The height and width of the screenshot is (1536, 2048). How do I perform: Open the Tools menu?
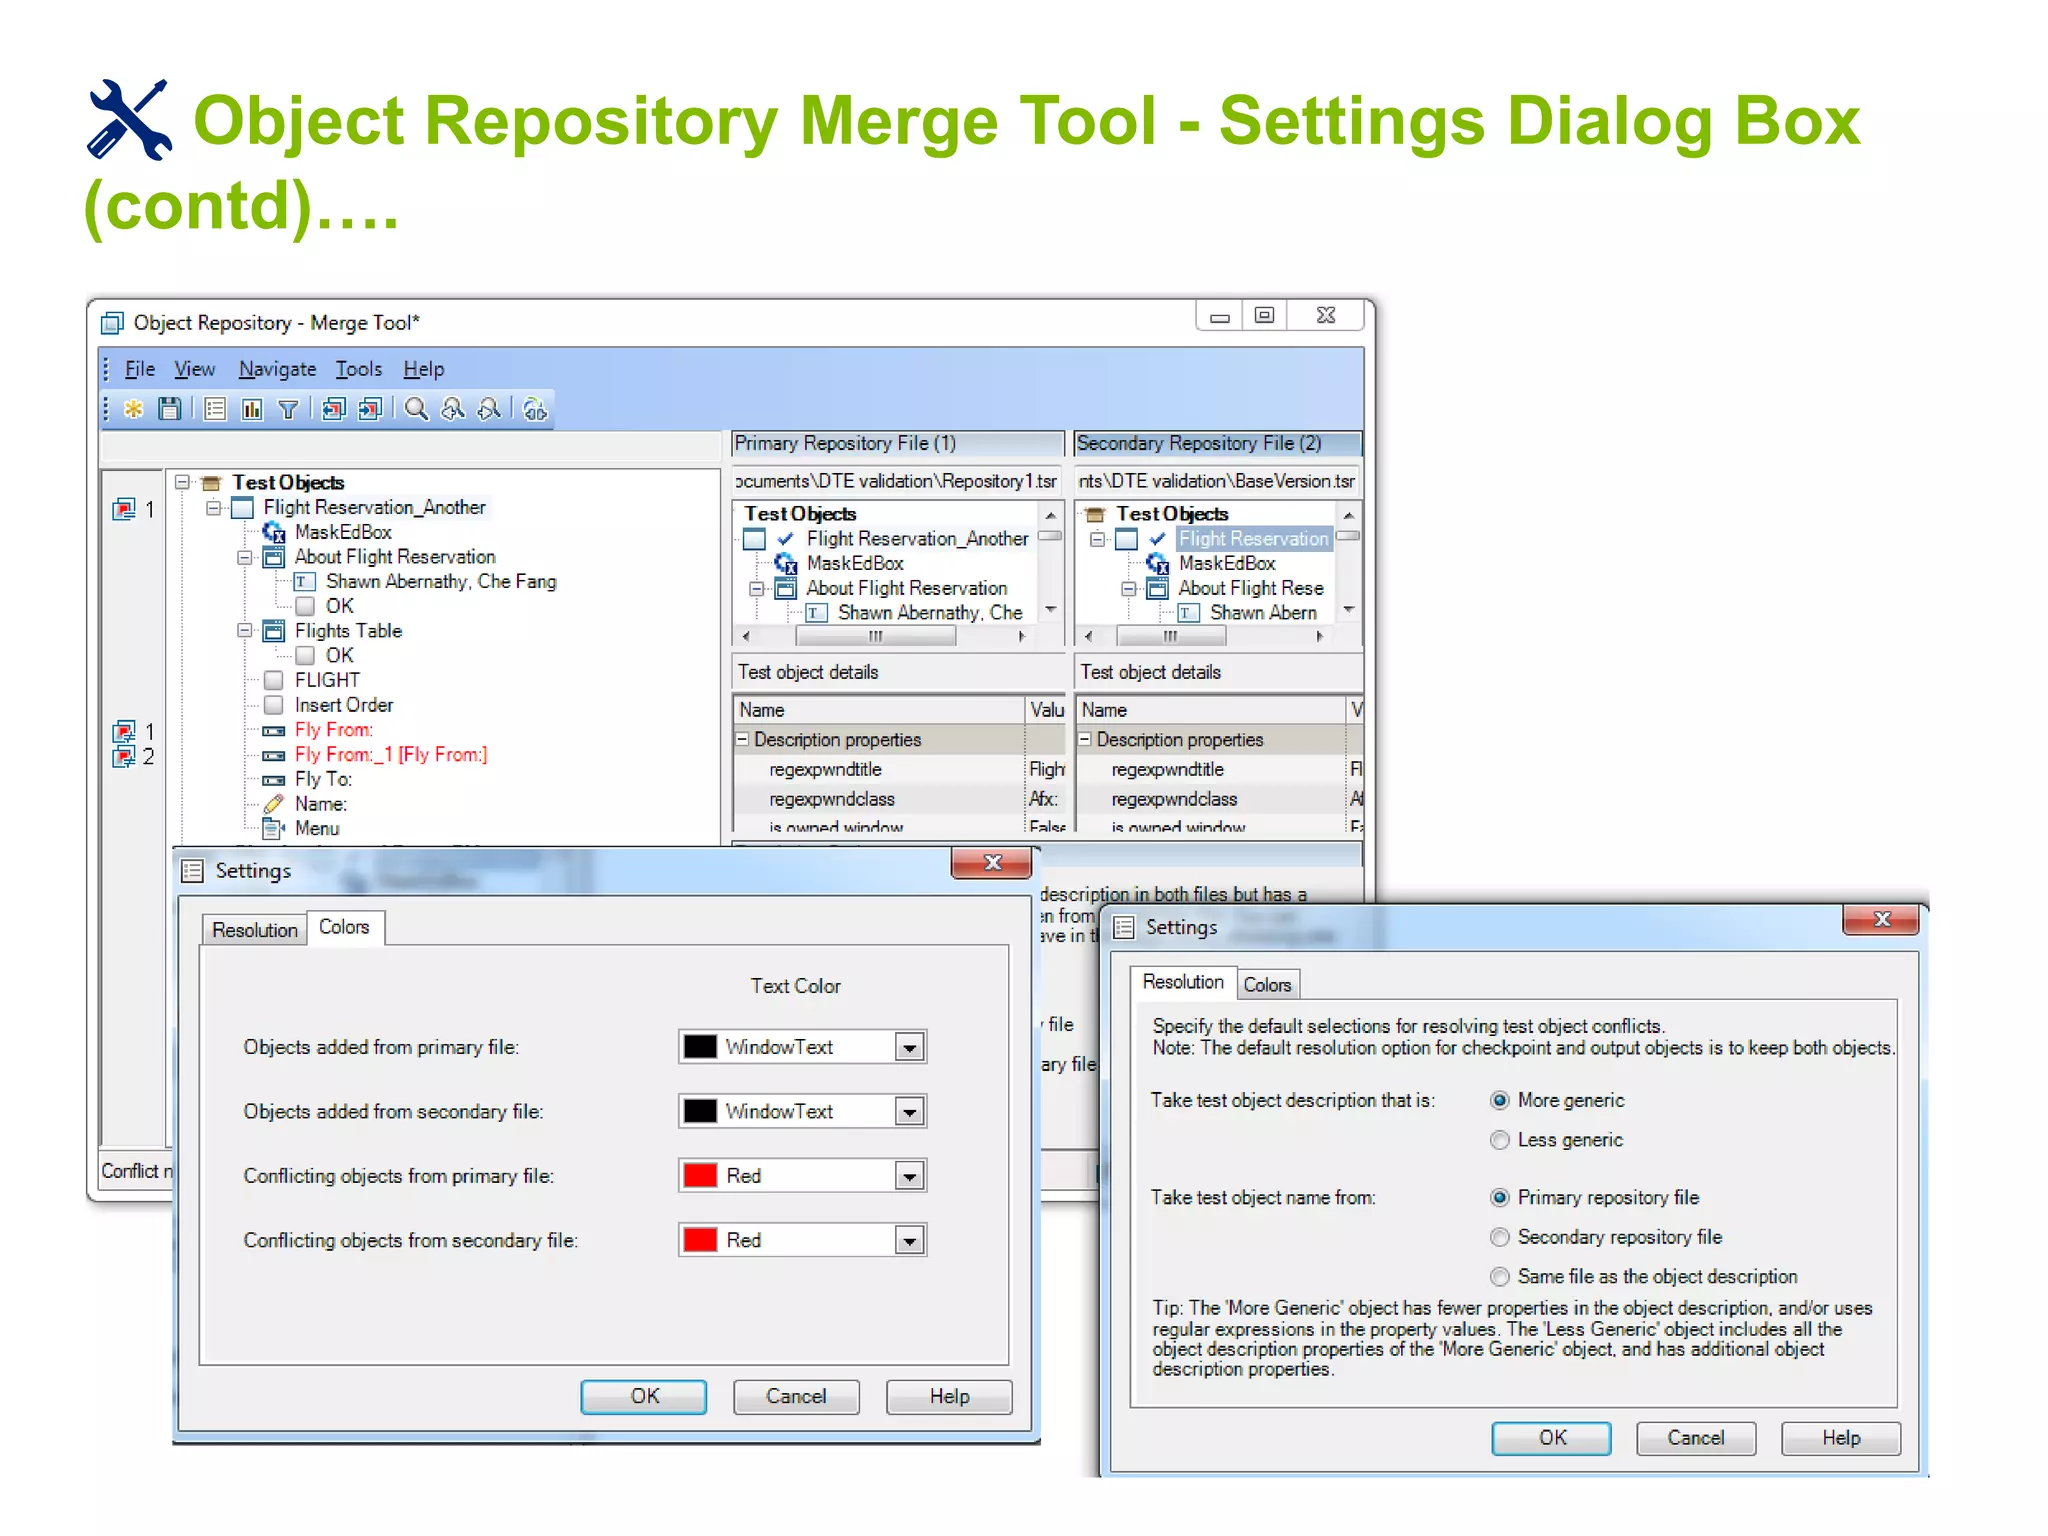[358, 370]
